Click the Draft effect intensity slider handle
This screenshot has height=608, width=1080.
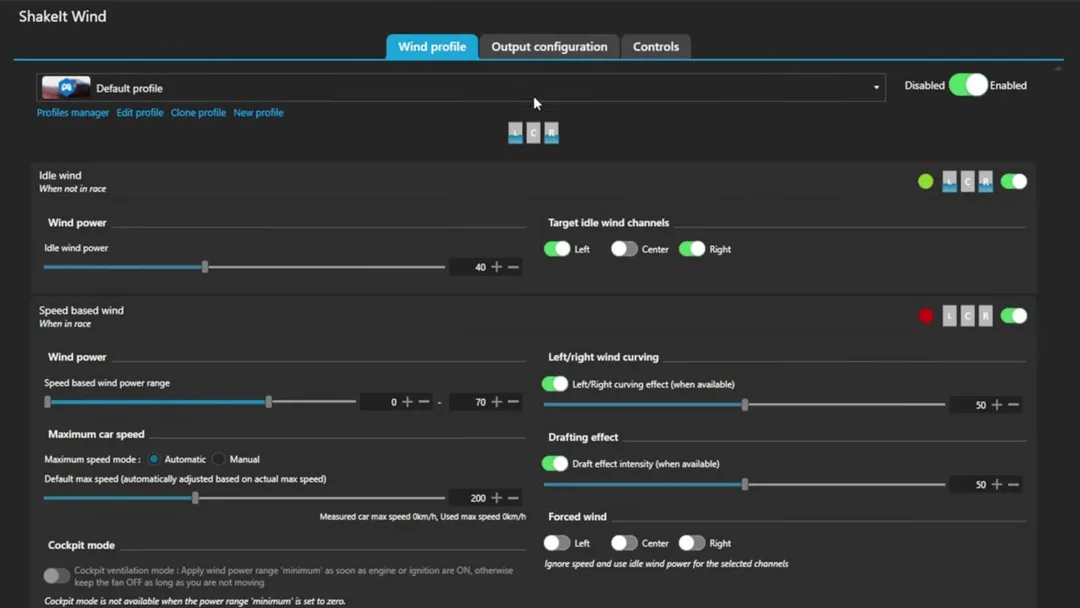pos(745,484)
